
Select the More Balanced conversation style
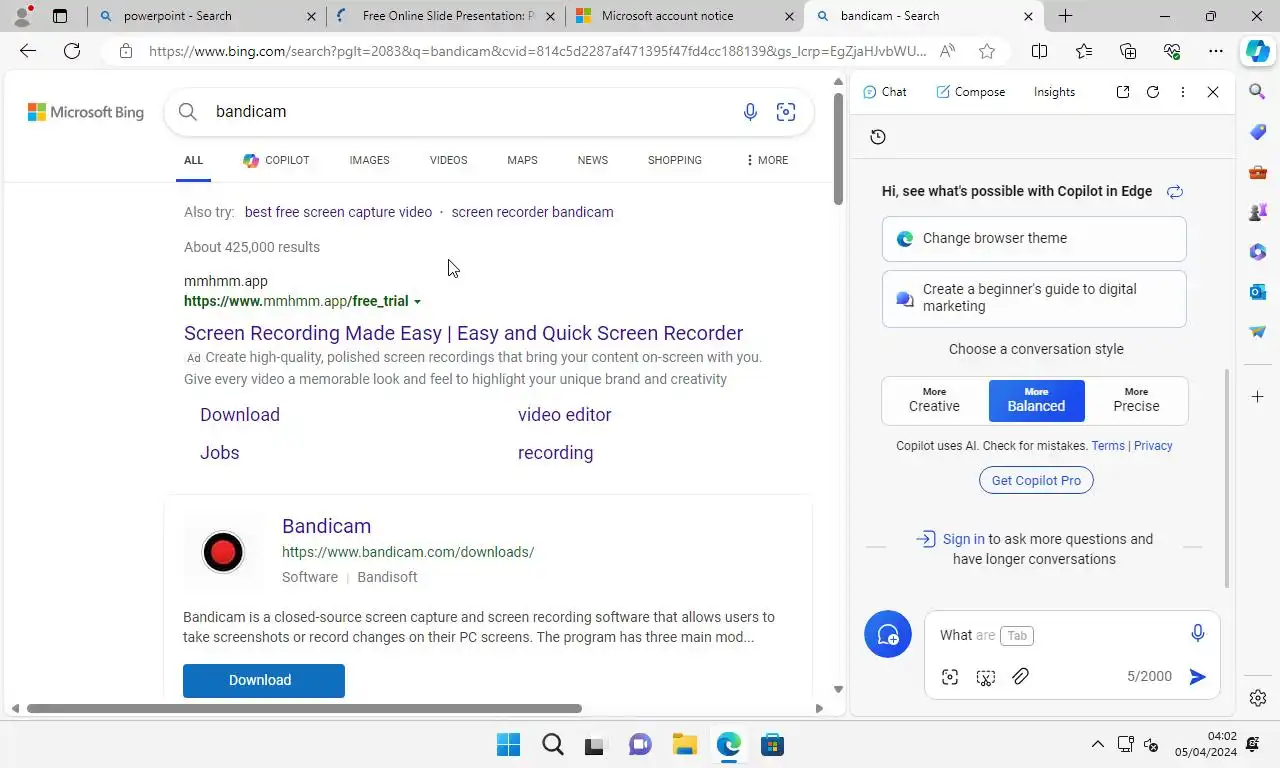click(1036, 401)
